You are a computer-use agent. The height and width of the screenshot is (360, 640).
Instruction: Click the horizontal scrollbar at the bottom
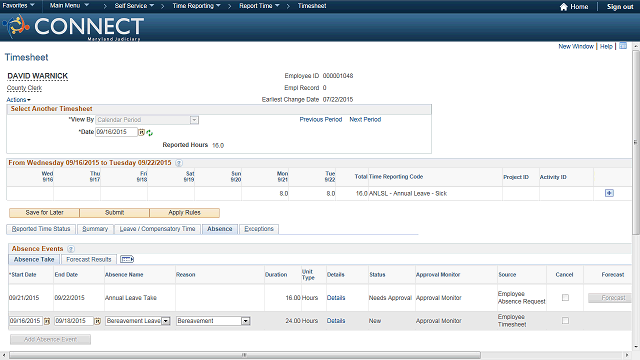(x=245, y=355)
